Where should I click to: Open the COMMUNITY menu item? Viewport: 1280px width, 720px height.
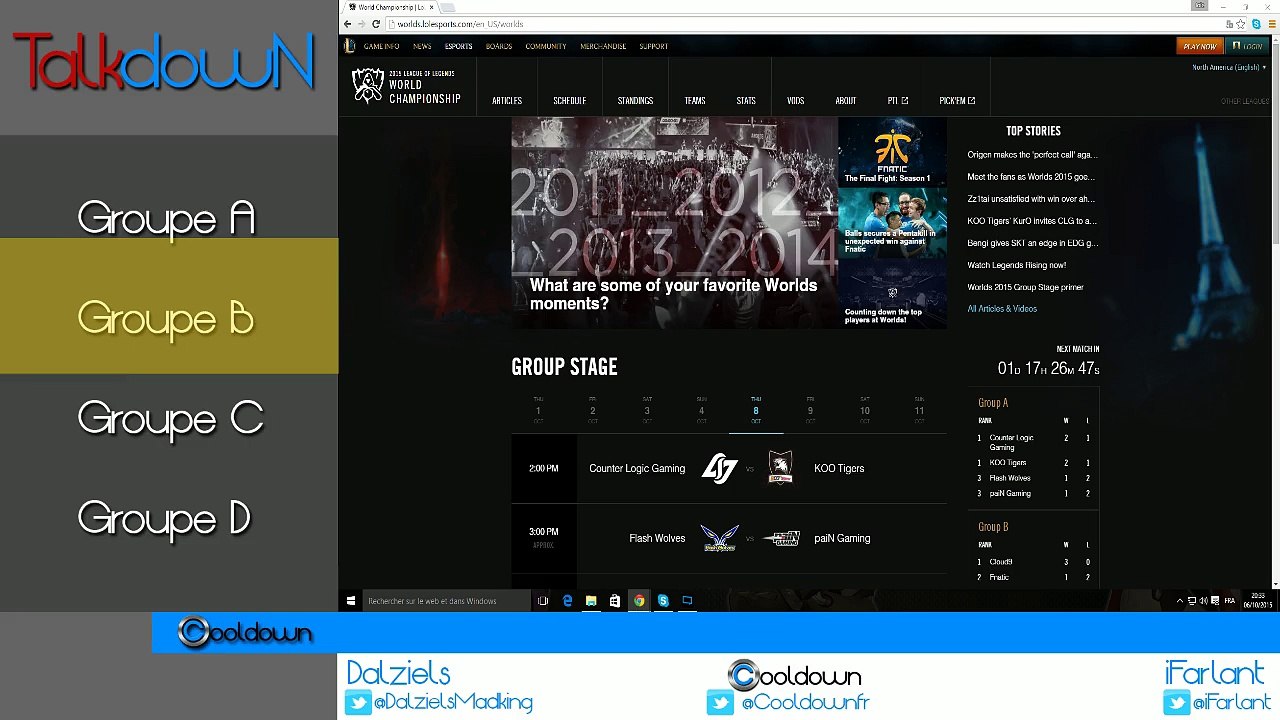point(546,46)
